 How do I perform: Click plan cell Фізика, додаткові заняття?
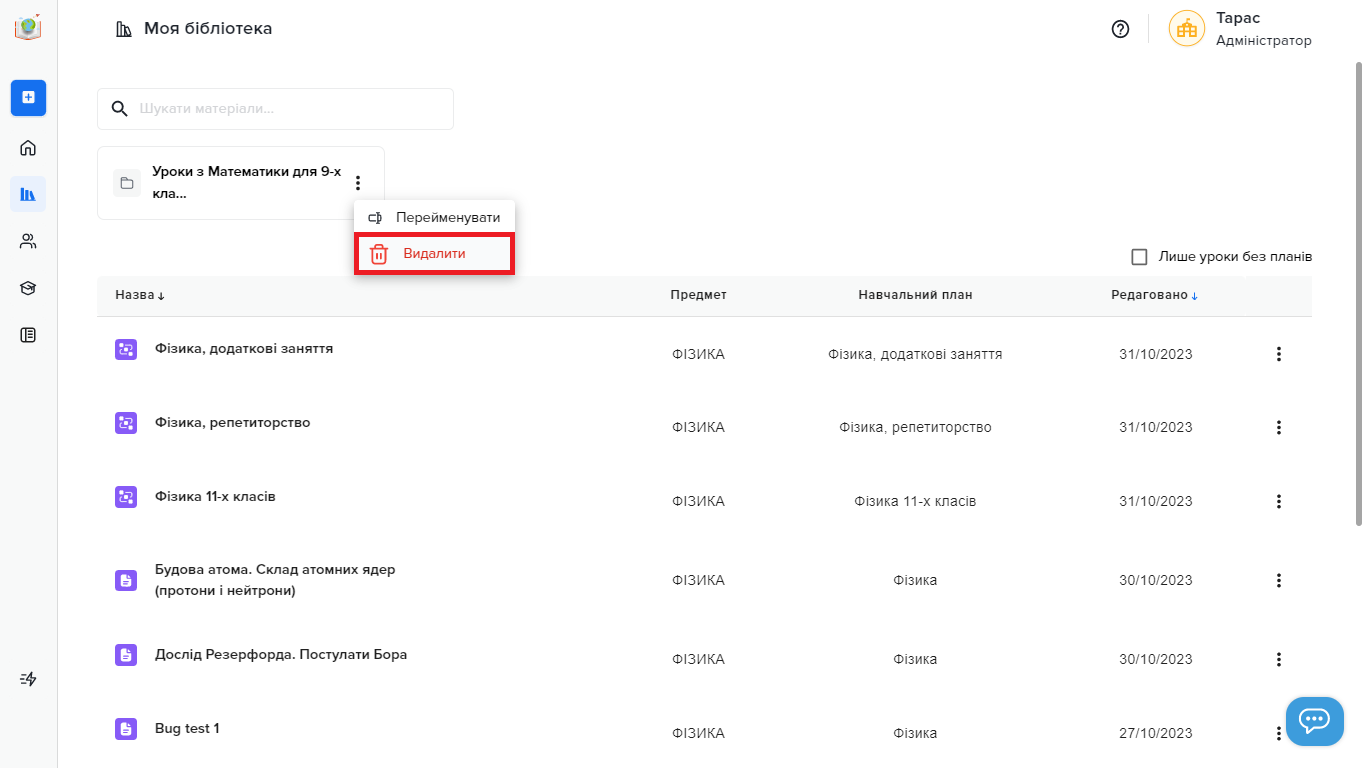pyautogui.click(x=915, y=354)
